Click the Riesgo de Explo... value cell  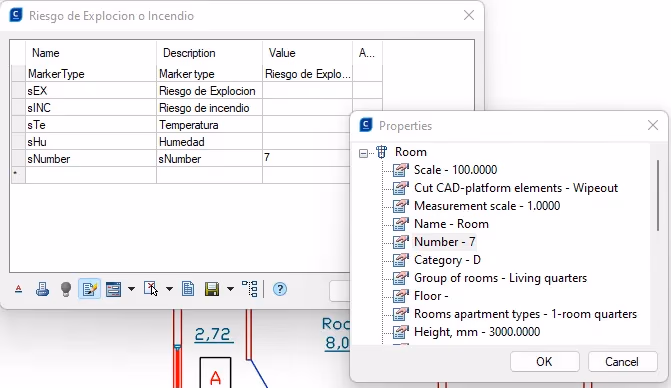coord(307,74)
